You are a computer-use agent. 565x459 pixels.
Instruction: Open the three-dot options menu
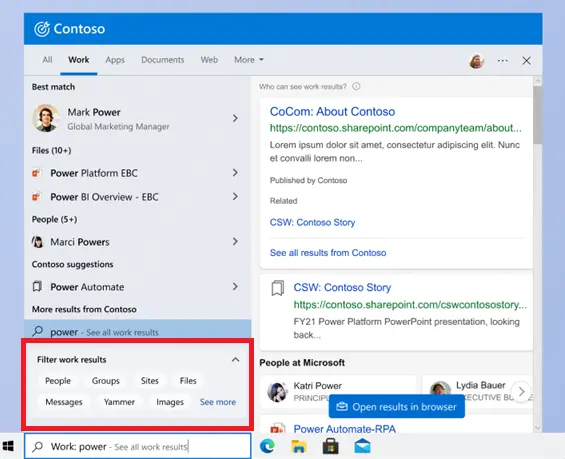[503, 61]
